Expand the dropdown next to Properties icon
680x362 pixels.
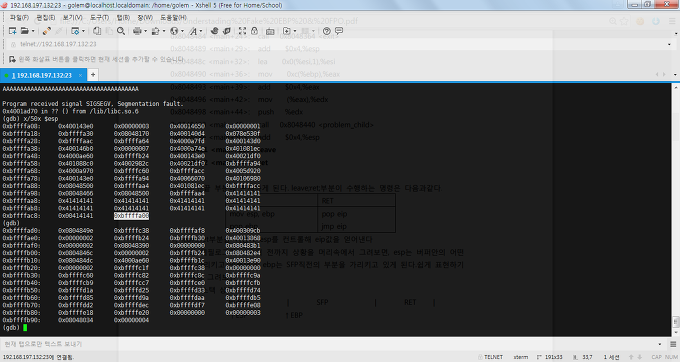click(83, 31)
